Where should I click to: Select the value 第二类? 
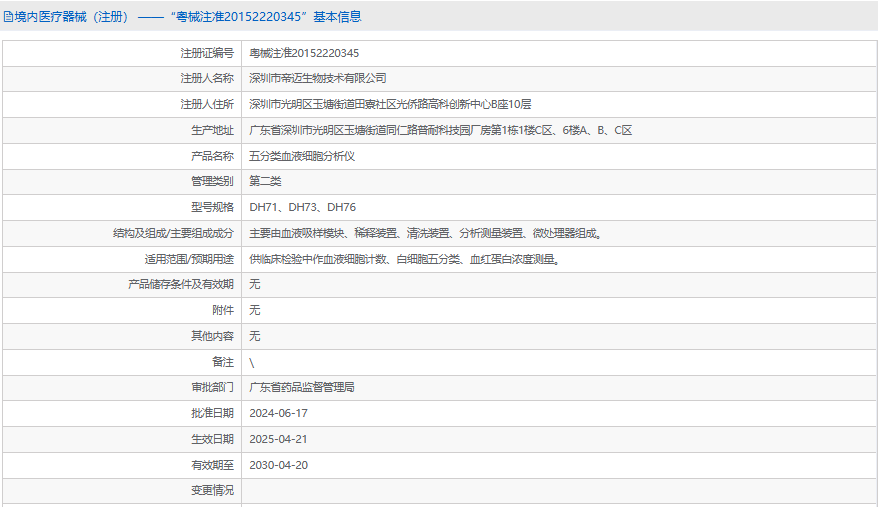(265, 182)
